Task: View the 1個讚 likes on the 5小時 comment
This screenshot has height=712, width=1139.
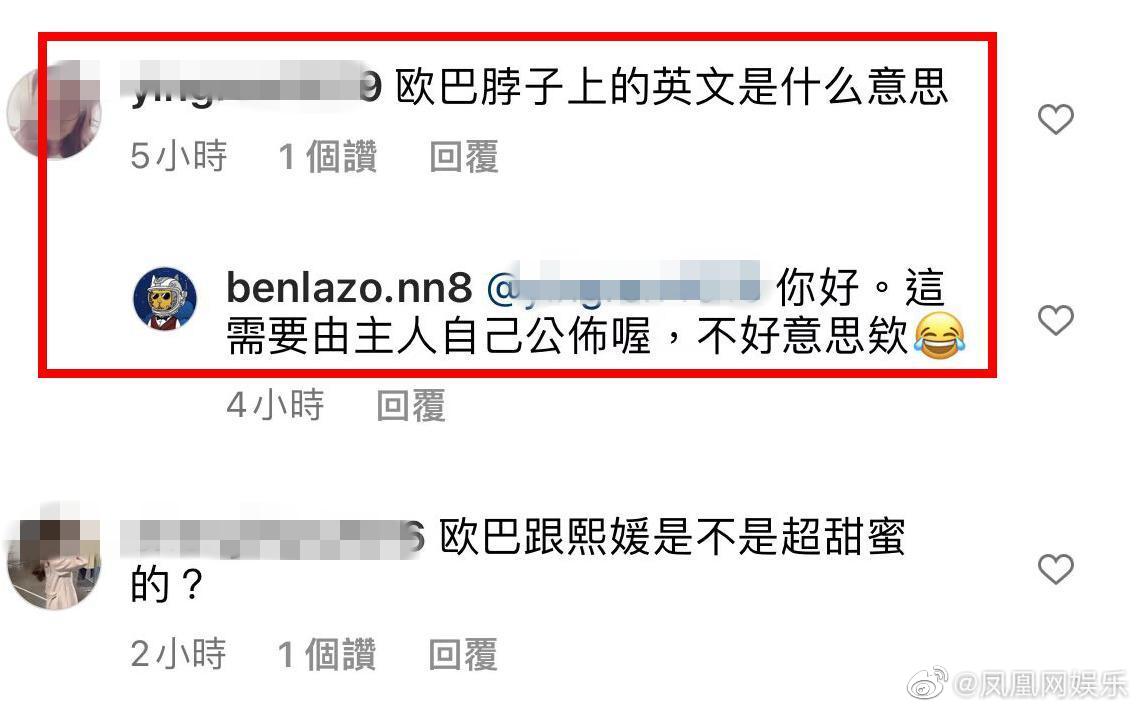Action: 328,157
